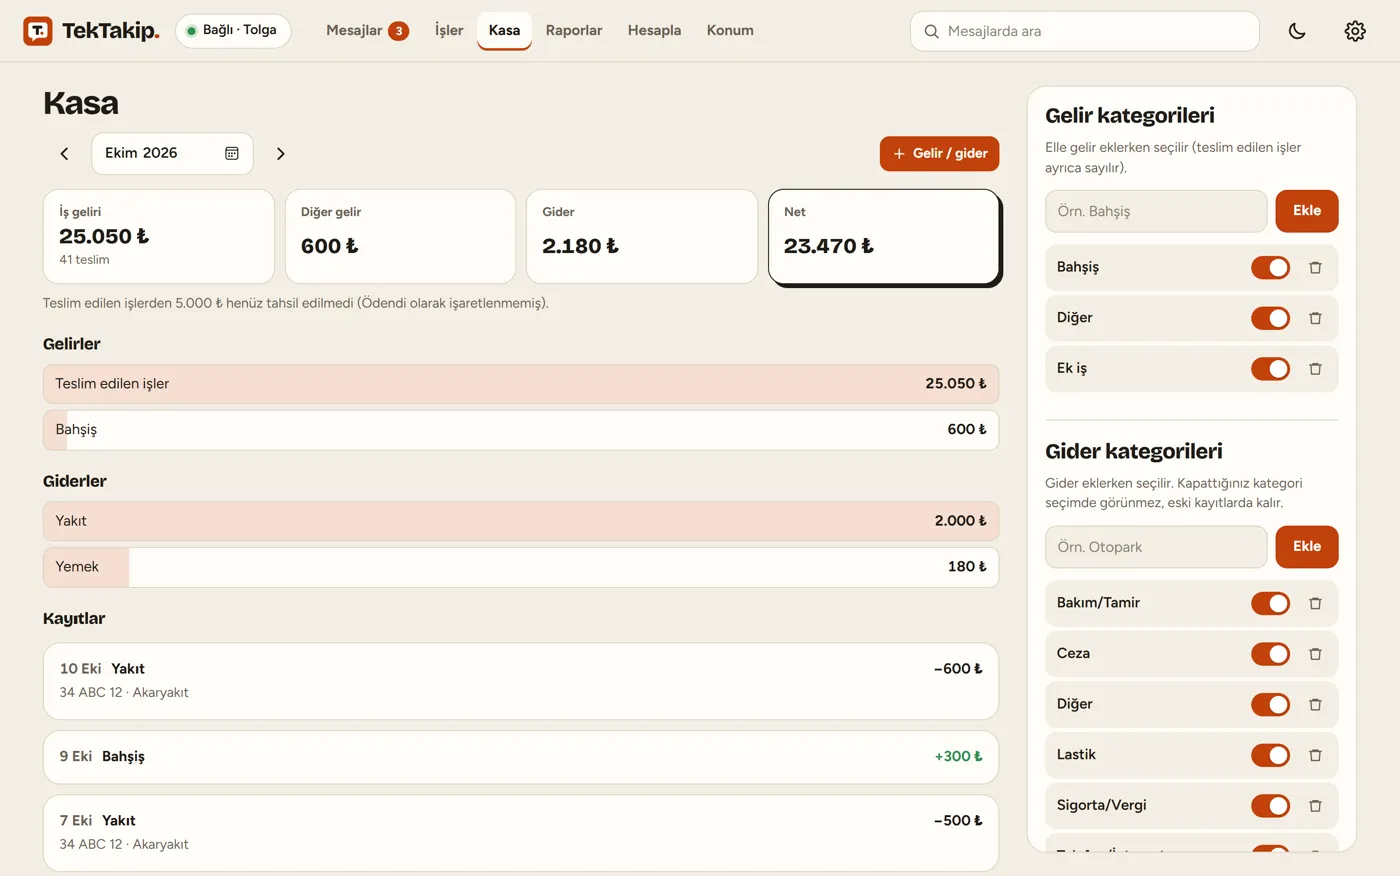Click the TekTakip logo icon
1400x876 pixels.
(38, 31)
